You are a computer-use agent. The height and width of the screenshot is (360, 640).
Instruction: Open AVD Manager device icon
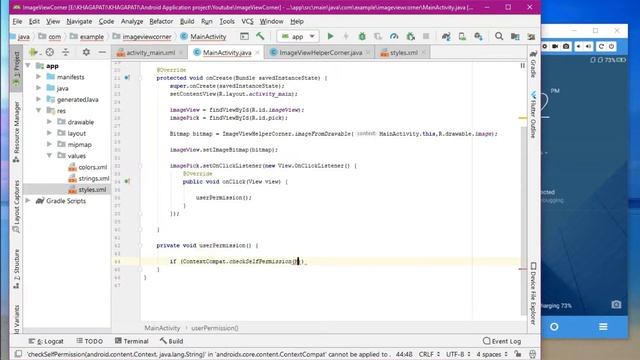point(462,36)
